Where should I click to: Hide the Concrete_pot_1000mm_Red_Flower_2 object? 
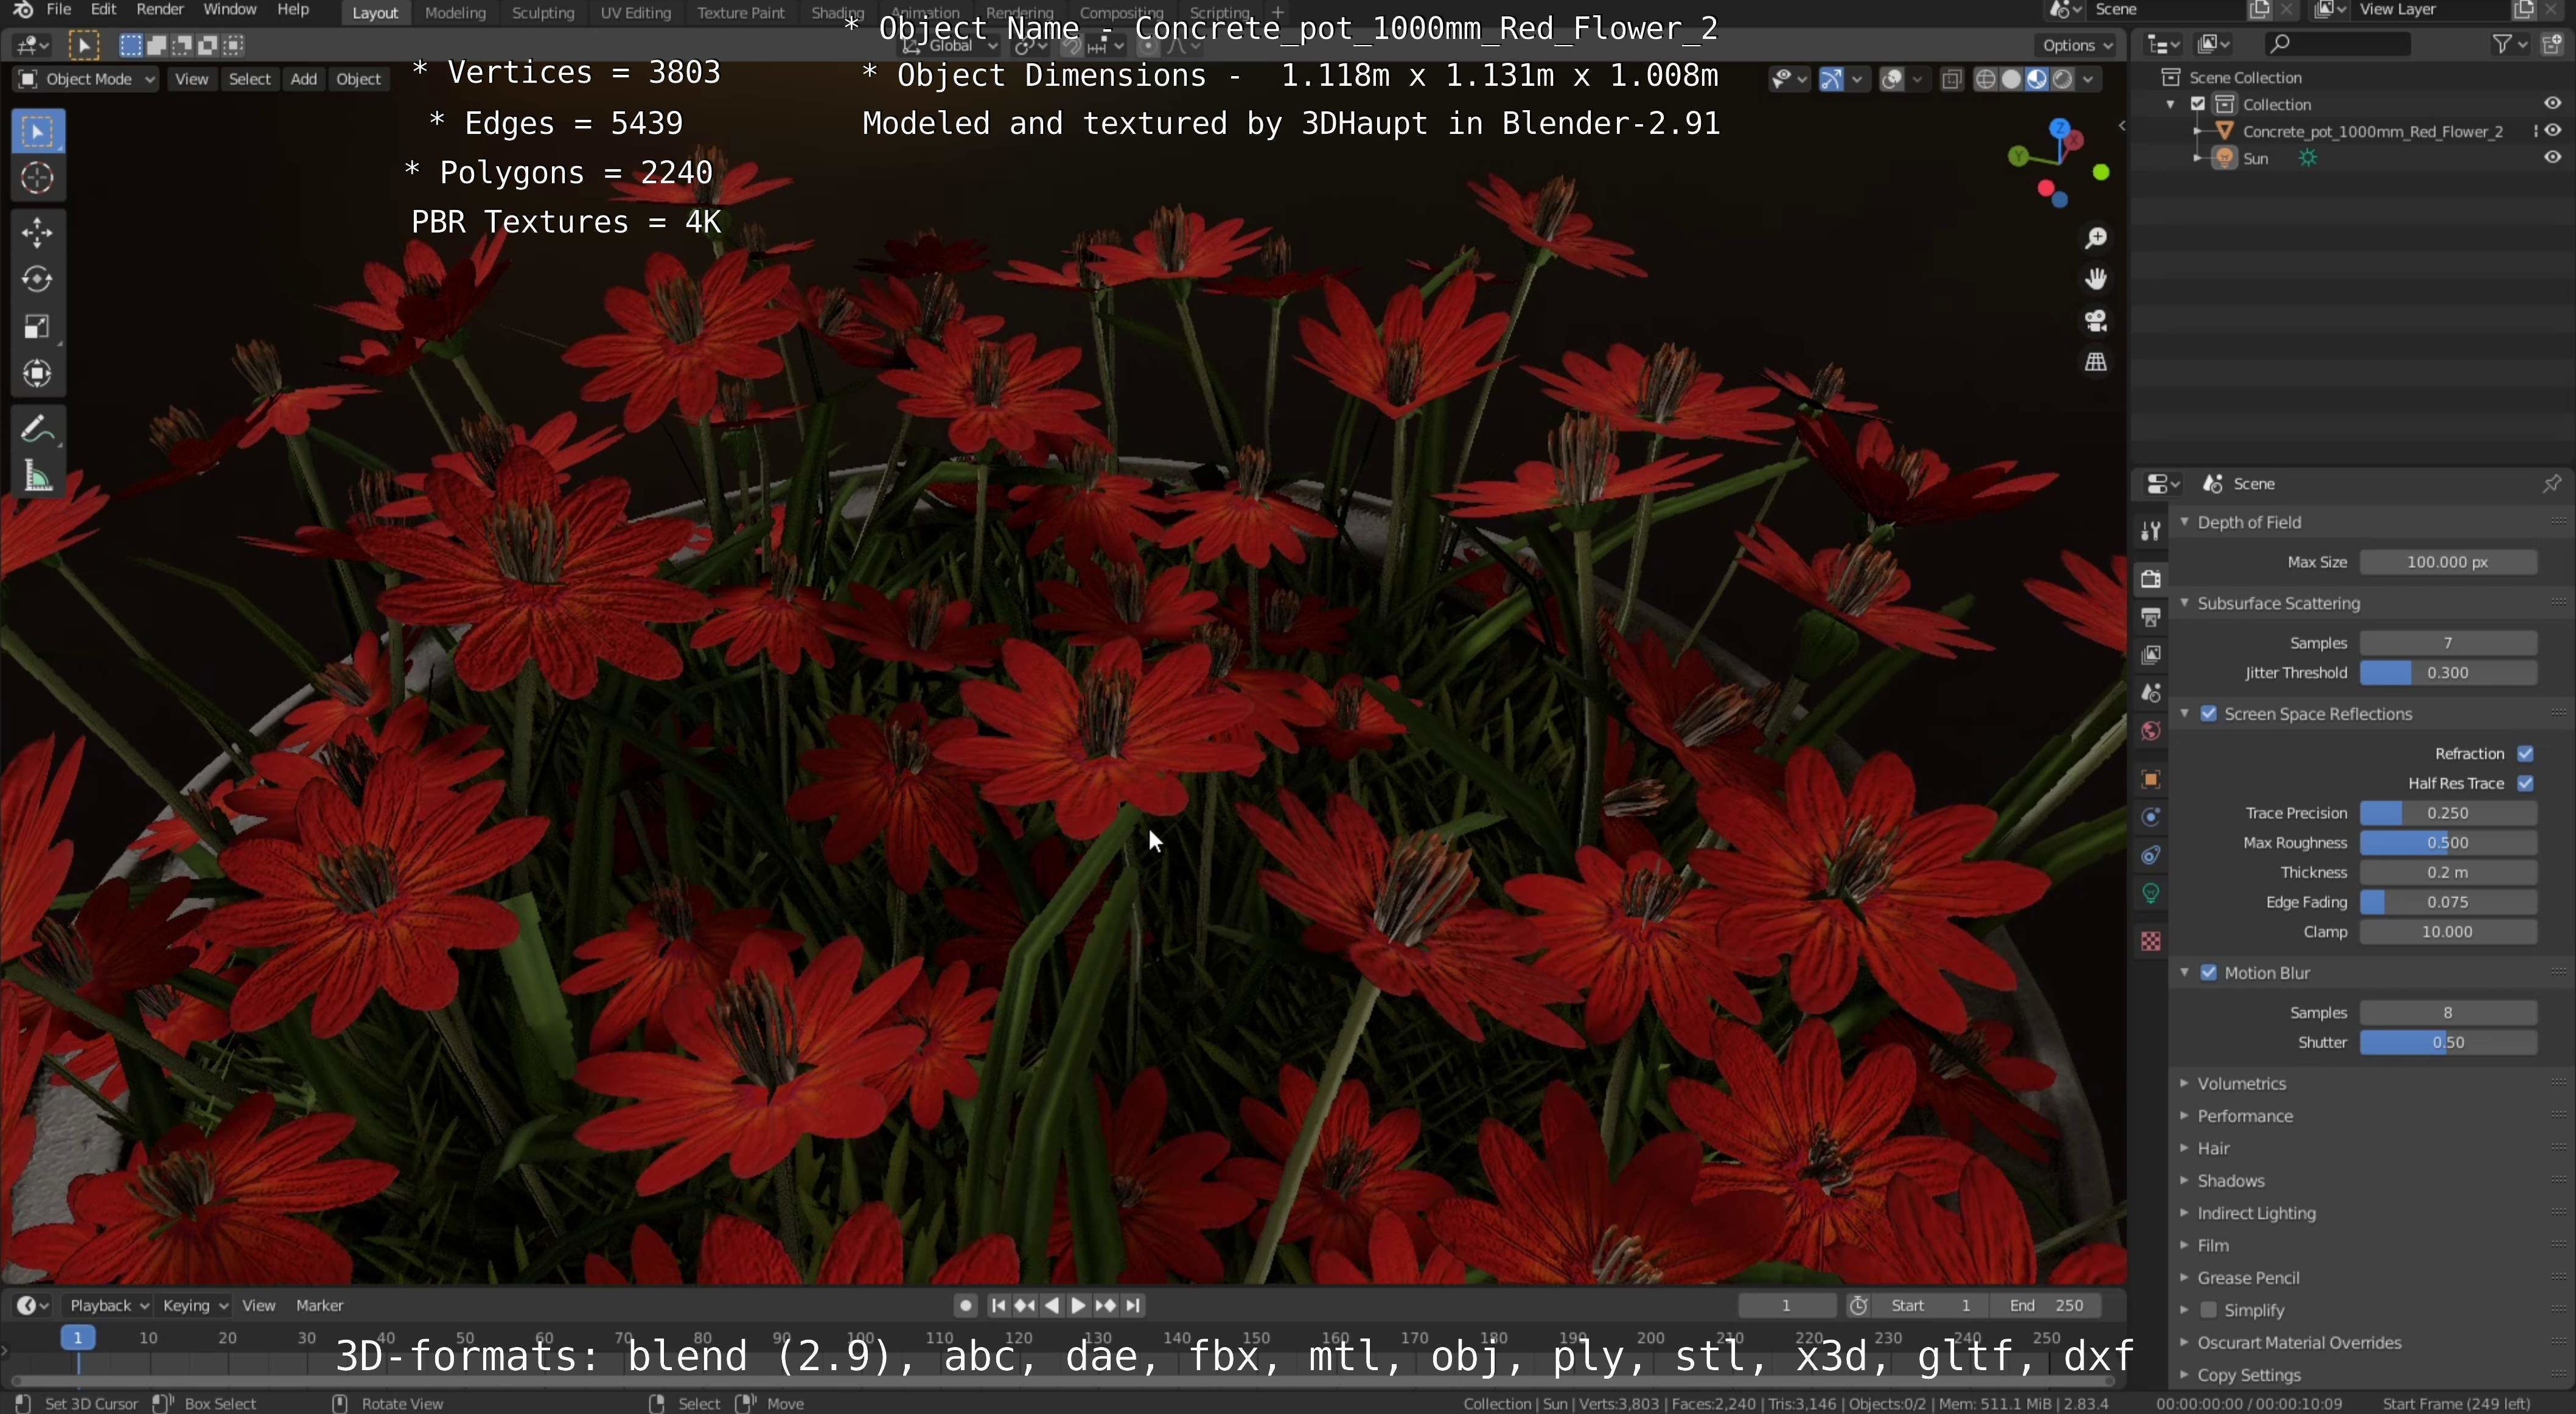coord(2552,130)
